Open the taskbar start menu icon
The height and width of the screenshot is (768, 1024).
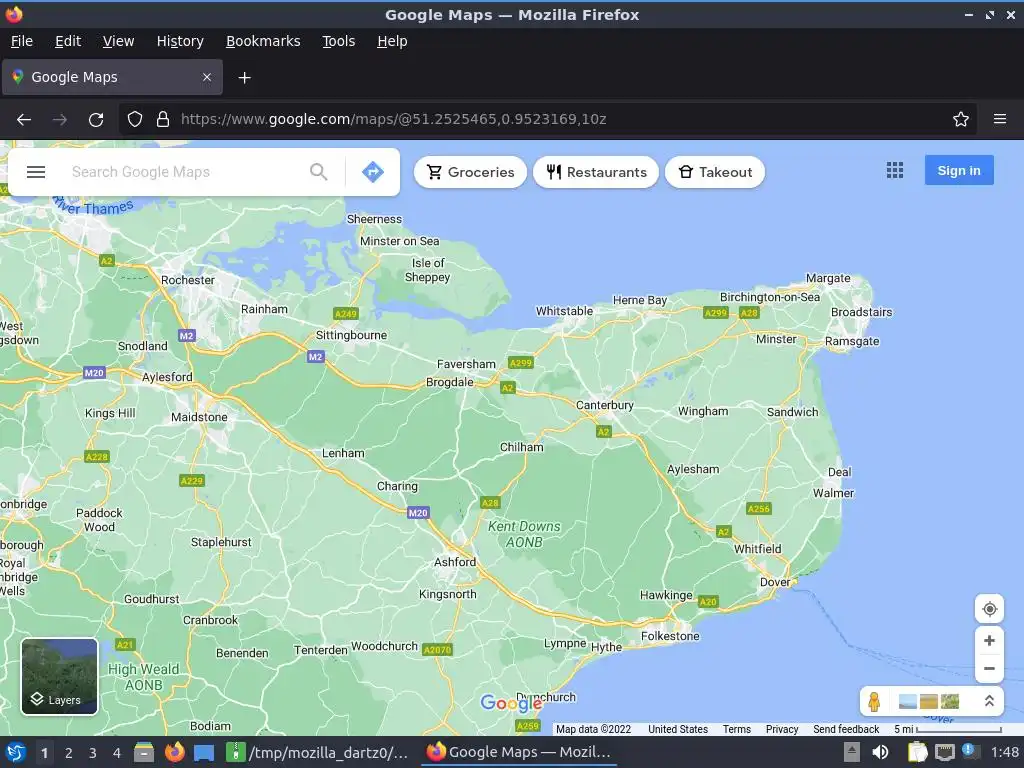point(15,753)
